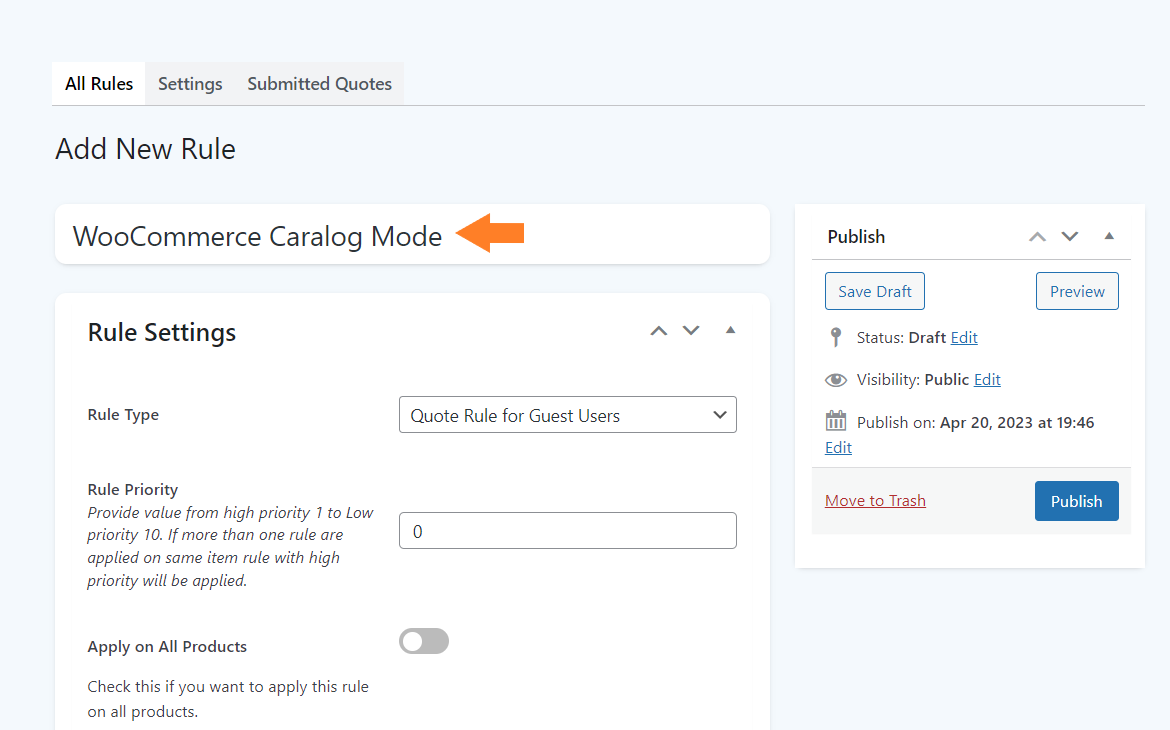The width and height of the screenshot is (1170, 730).
Task: Switch to All Rules tab
Action: point(98,84)
